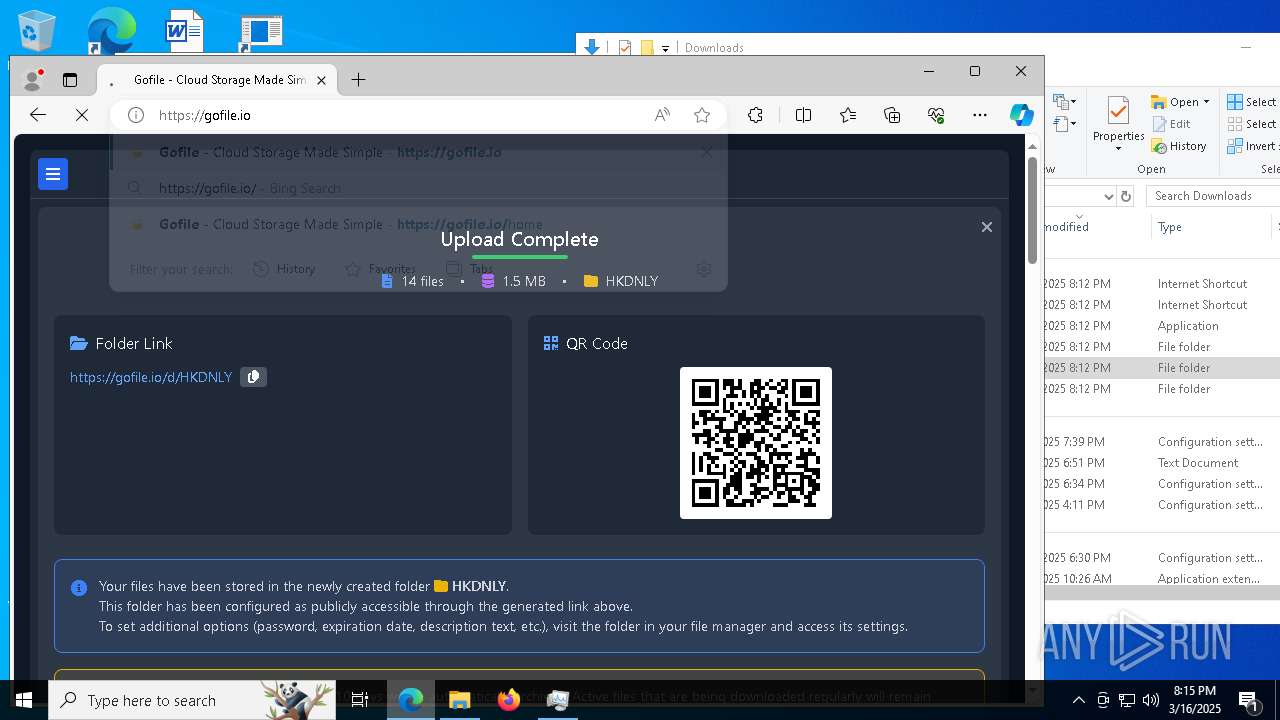Click the Edge address bar URL

(x=205, y=115)
